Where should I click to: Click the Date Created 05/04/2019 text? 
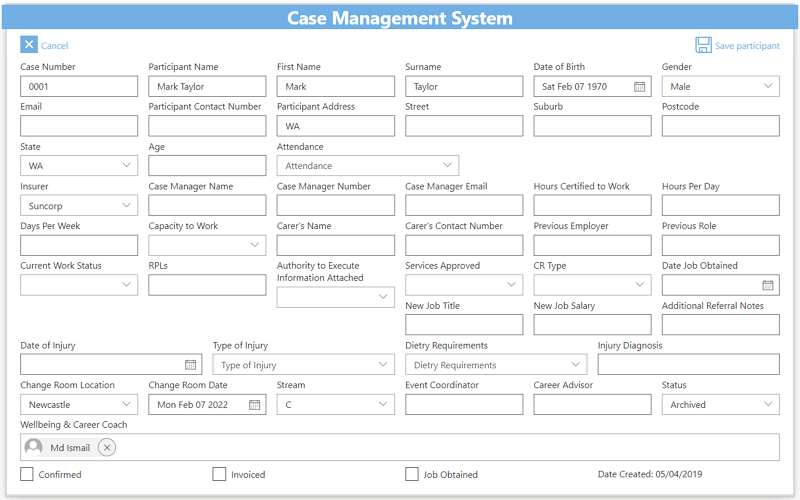click(650, 474)
